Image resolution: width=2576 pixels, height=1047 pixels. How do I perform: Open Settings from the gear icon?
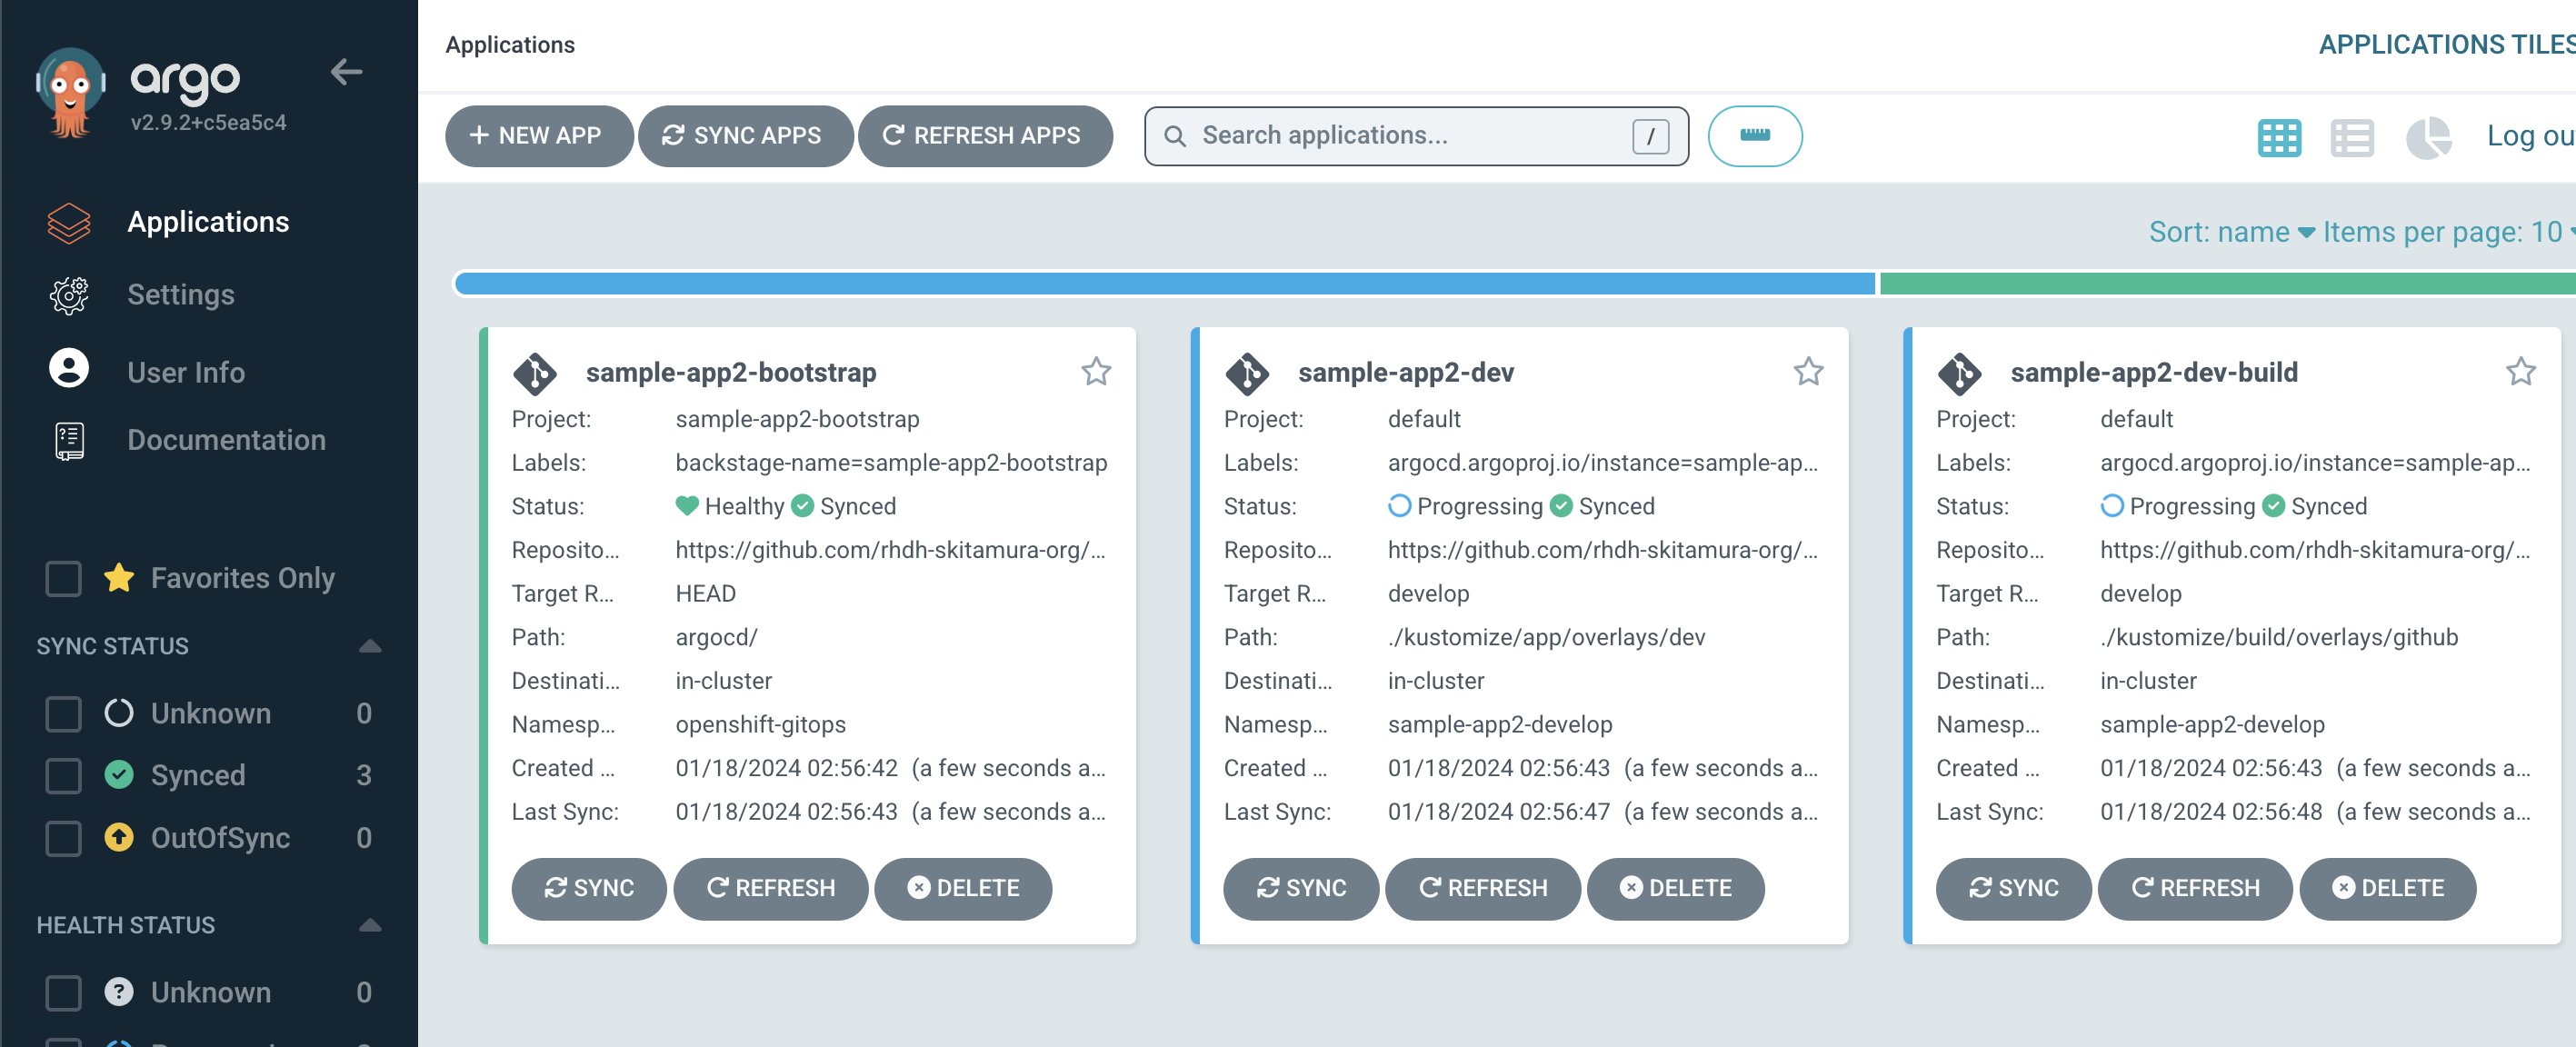(68, 295)
